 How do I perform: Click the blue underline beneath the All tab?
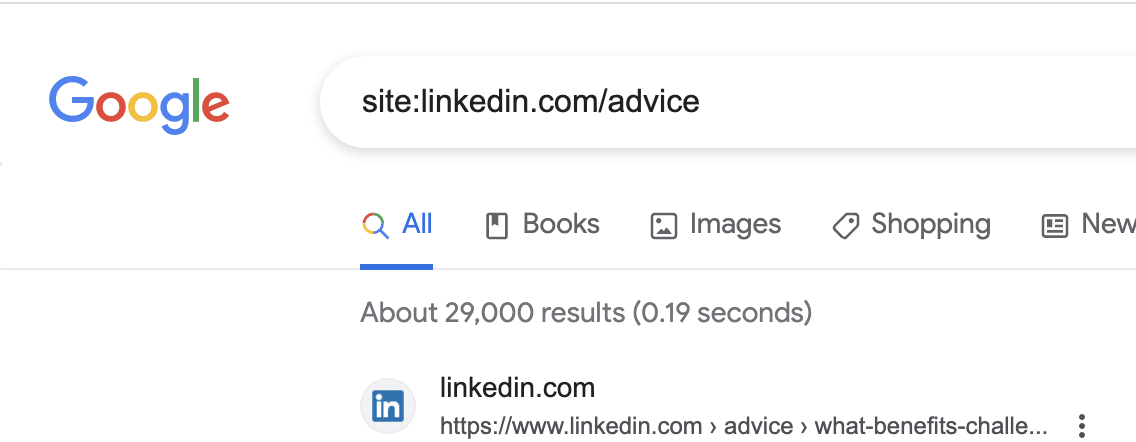(396, 267)
